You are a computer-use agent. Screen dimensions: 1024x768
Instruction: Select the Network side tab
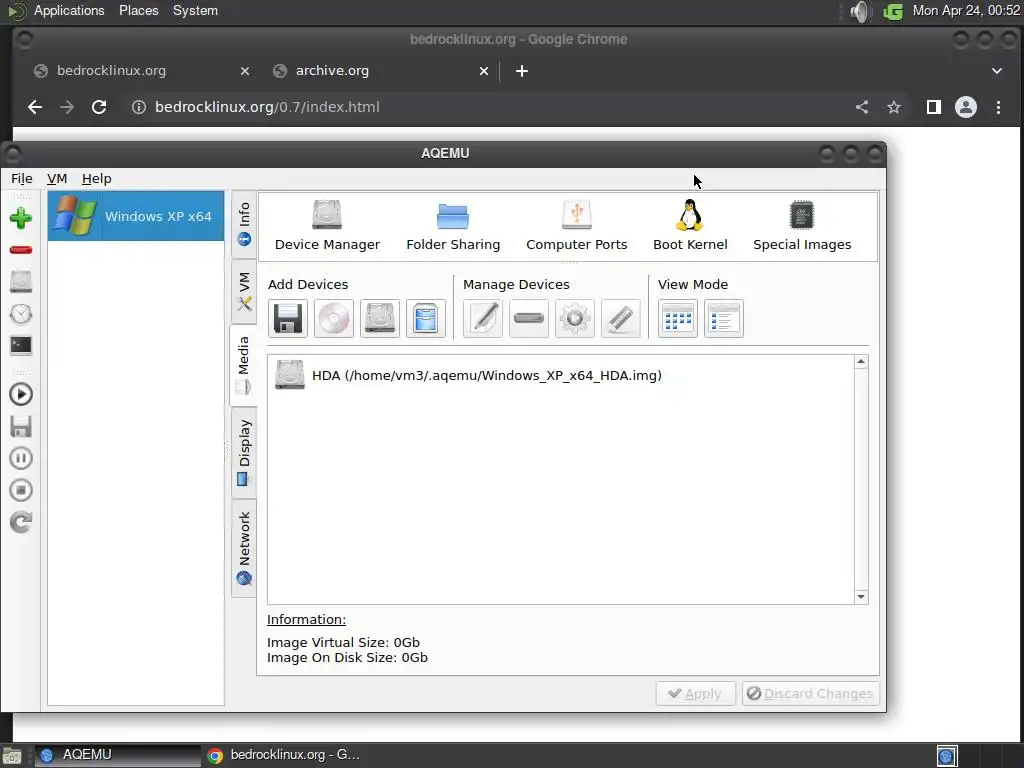point(244,548)
